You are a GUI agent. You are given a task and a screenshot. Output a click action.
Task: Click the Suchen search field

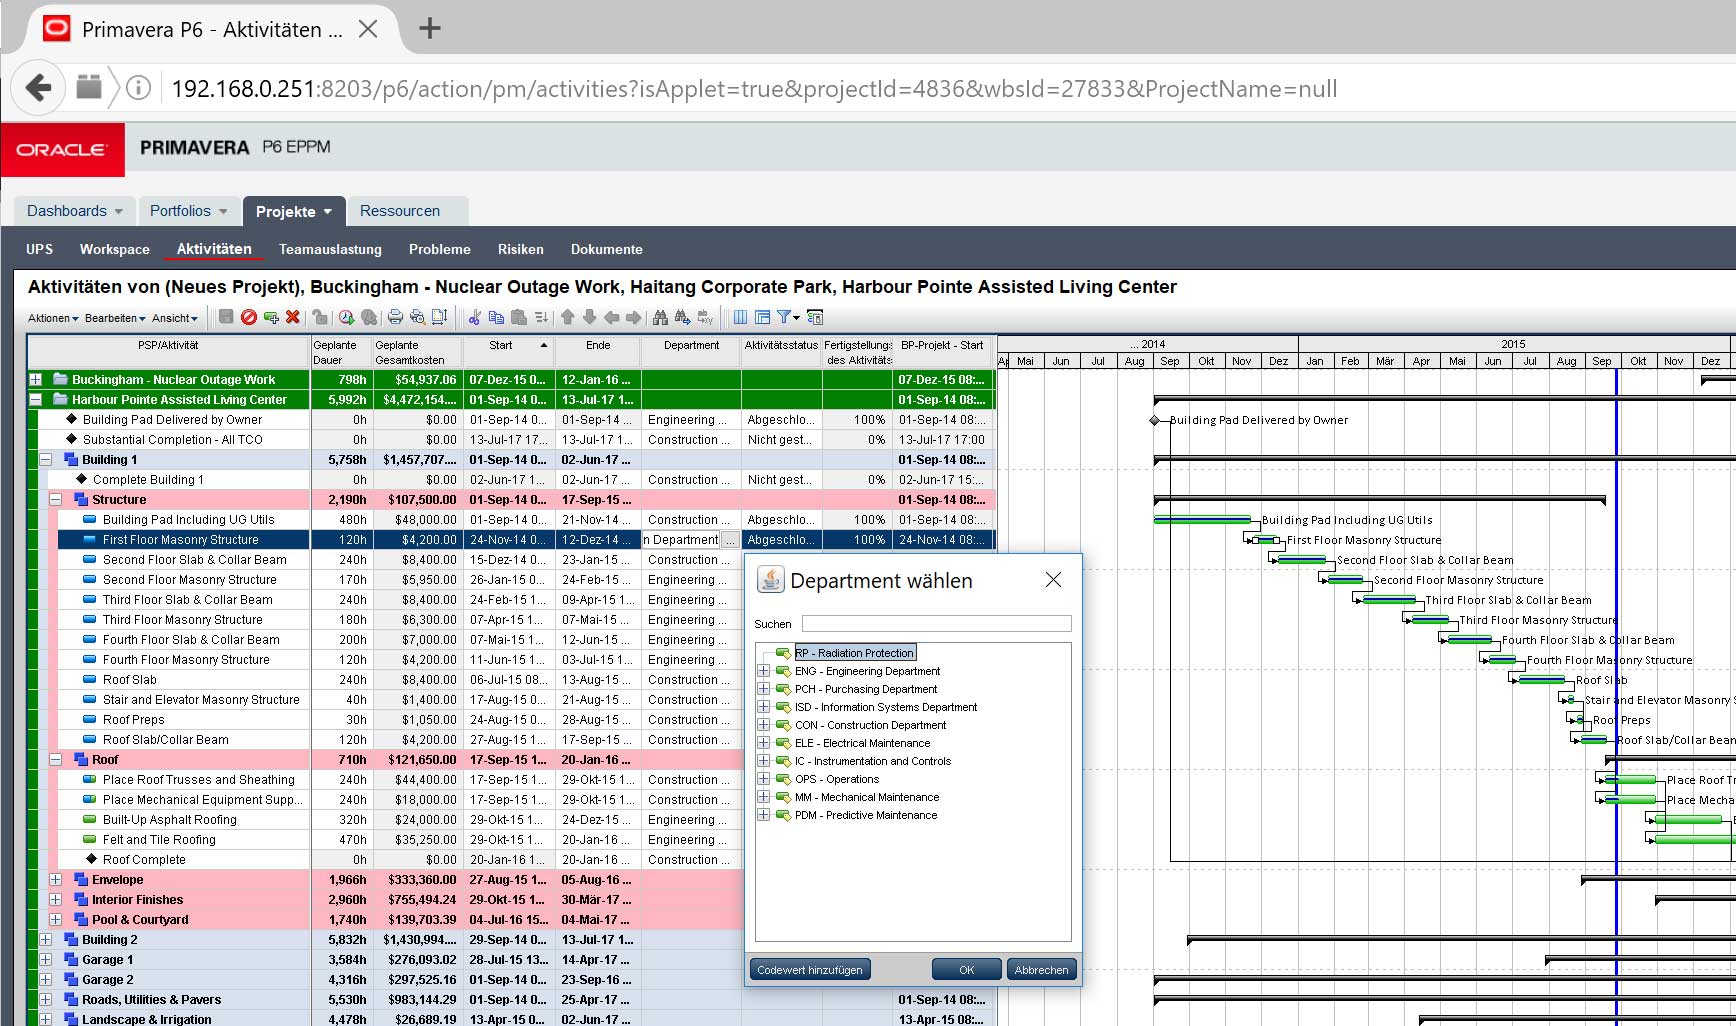pos(936,624)
